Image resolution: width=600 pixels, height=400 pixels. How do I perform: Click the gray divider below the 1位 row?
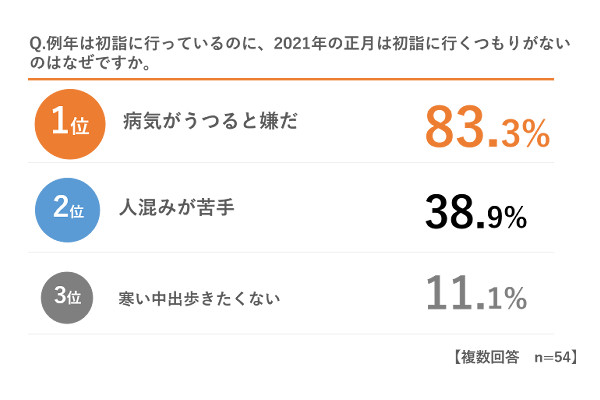(x=291, y=162)
